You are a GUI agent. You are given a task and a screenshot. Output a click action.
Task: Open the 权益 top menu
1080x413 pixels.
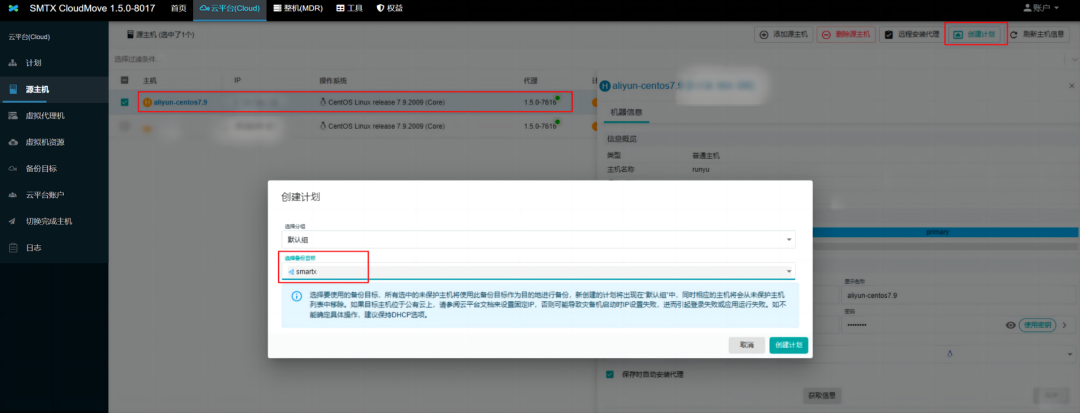pyautogui.click(x=390, y=8)
